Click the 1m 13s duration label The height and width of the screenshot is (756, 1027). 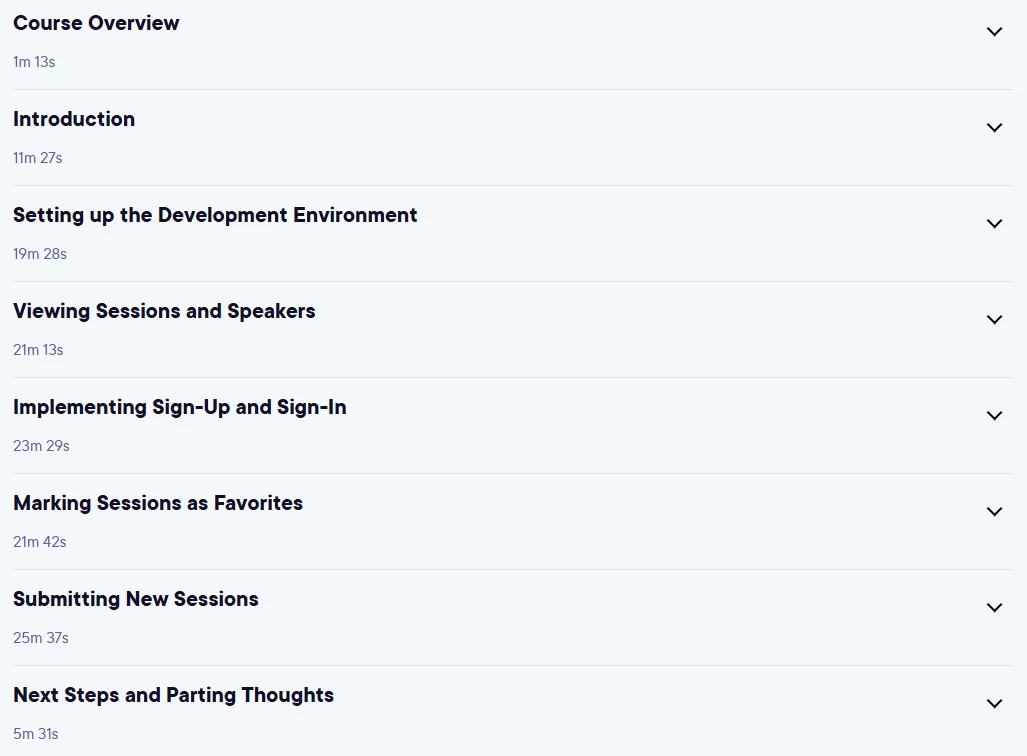click(x=34, y=62)
